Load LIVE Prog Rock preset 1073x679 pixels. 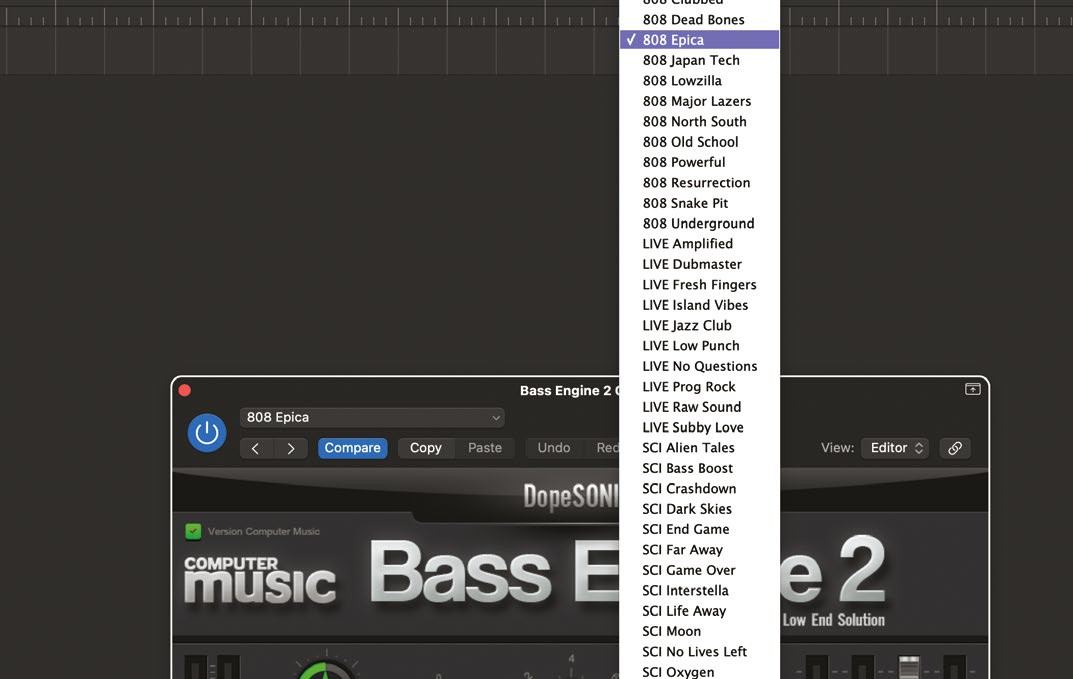tap(699, 387)
